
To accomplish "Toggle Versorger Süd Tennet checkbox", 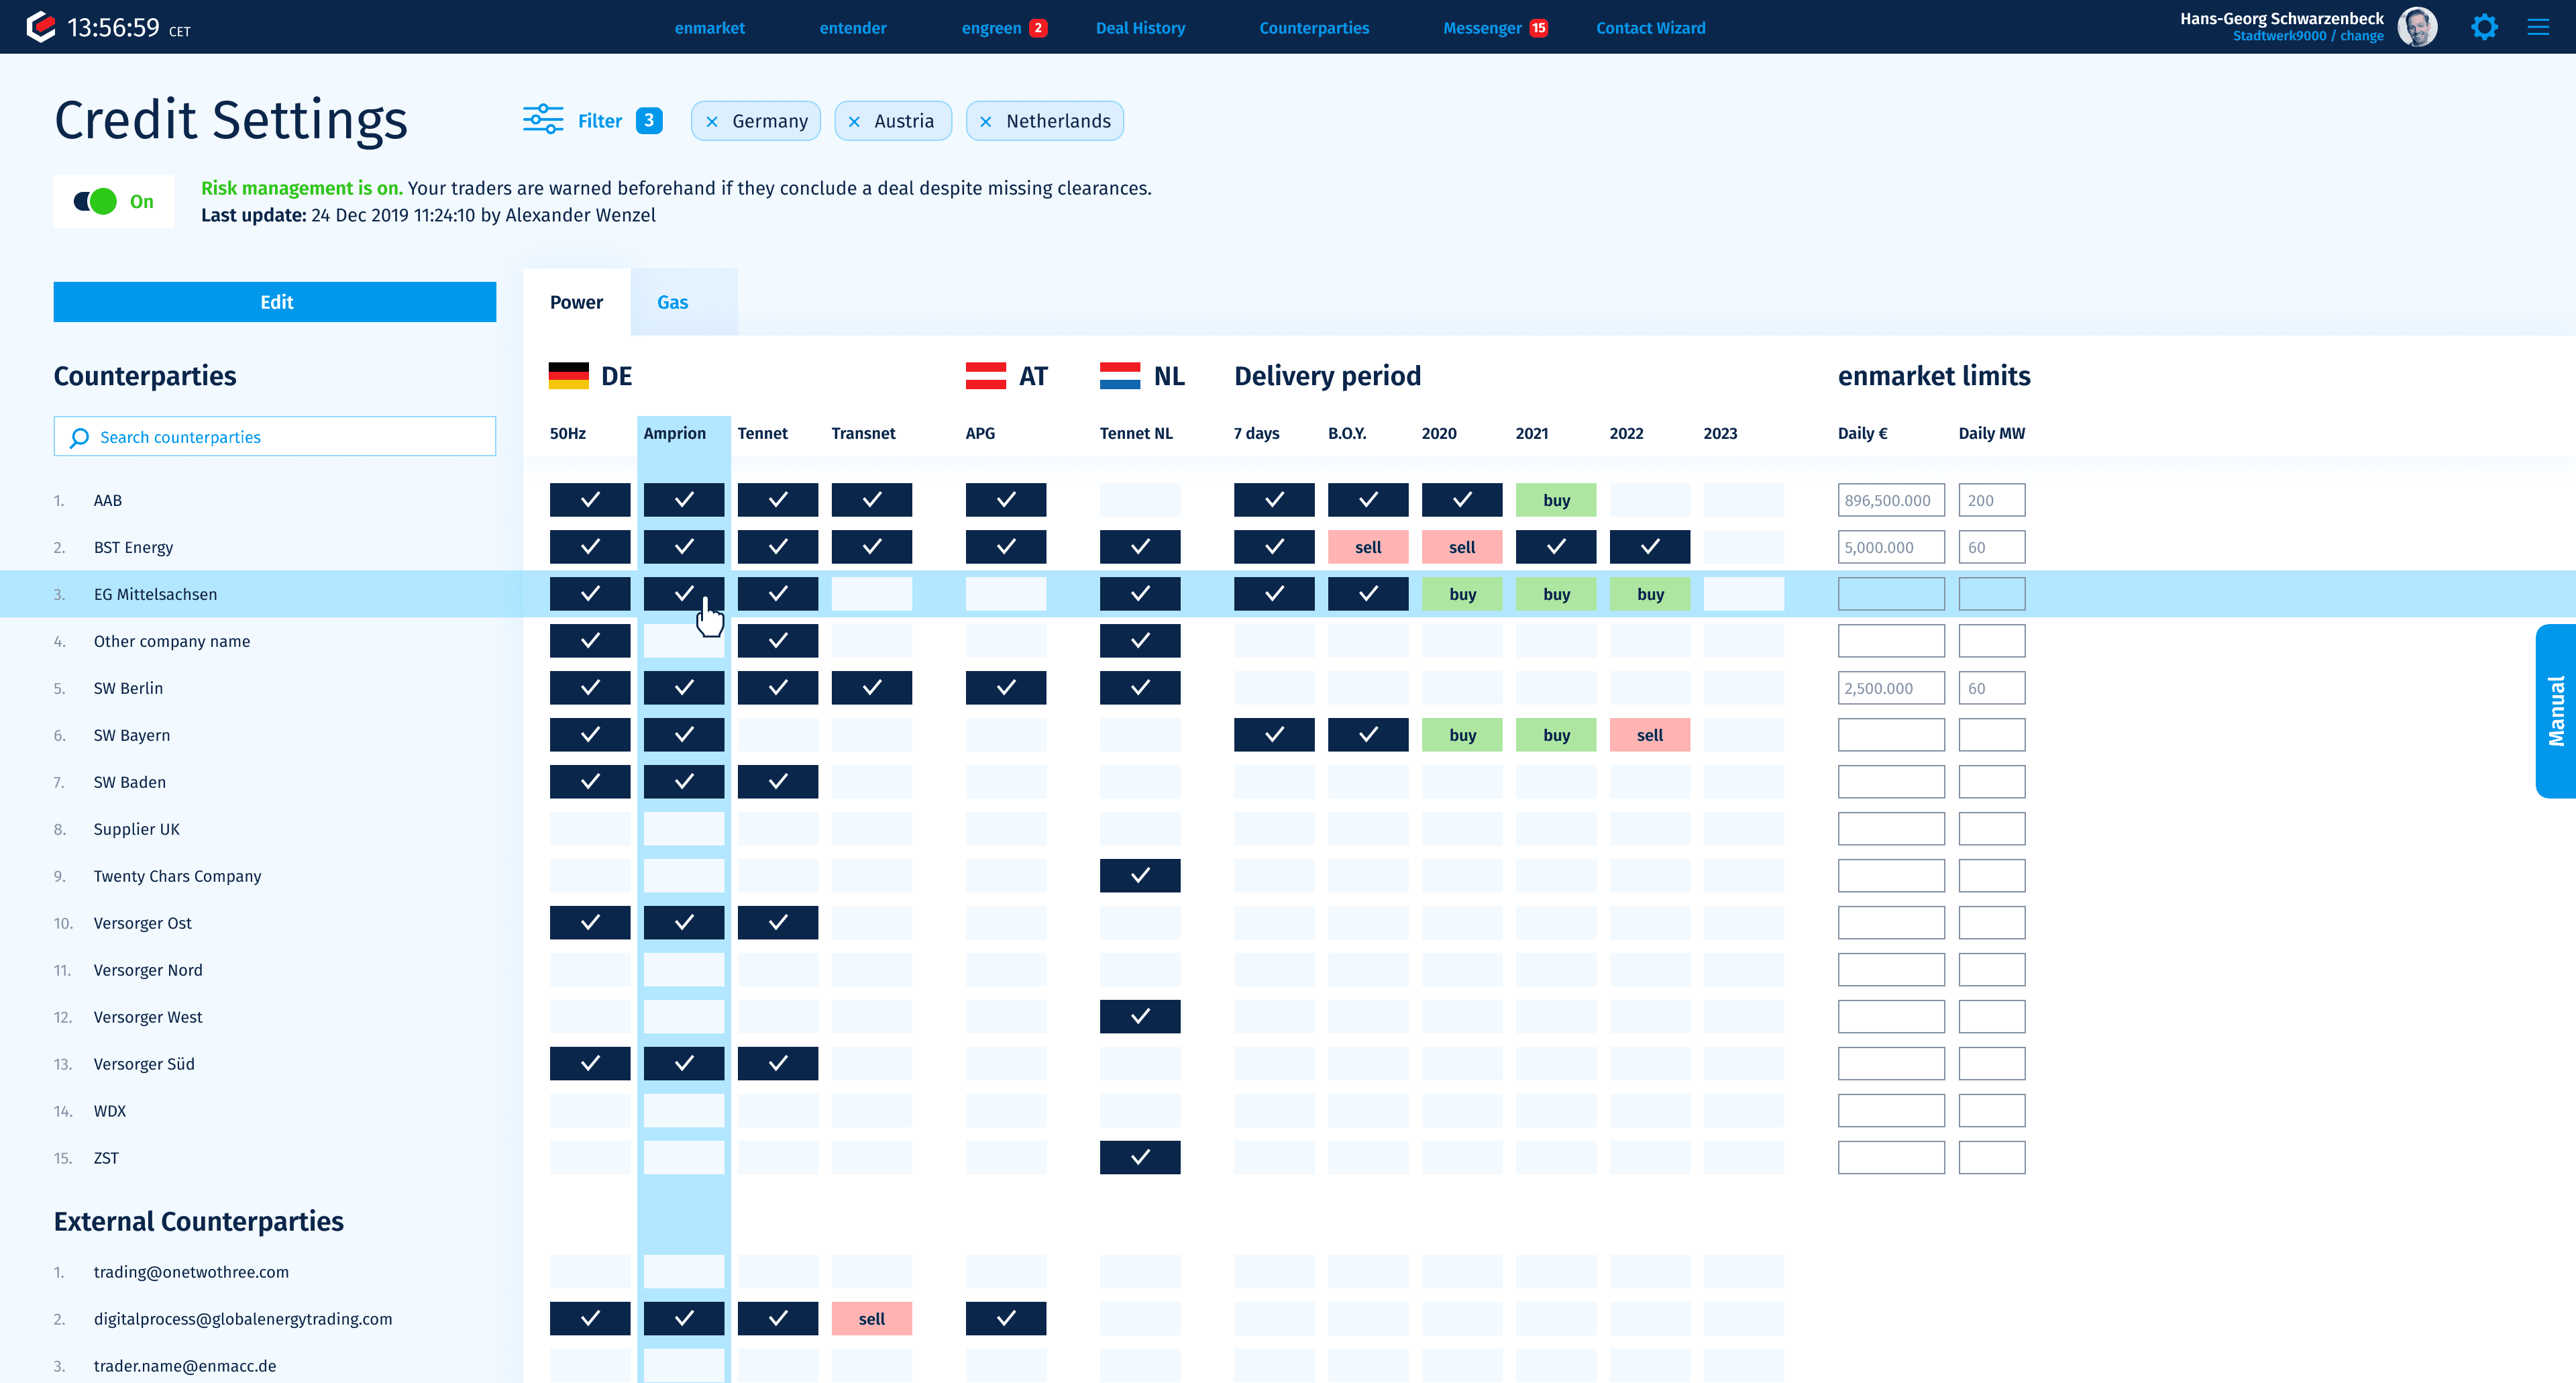I will (778, 1064).
